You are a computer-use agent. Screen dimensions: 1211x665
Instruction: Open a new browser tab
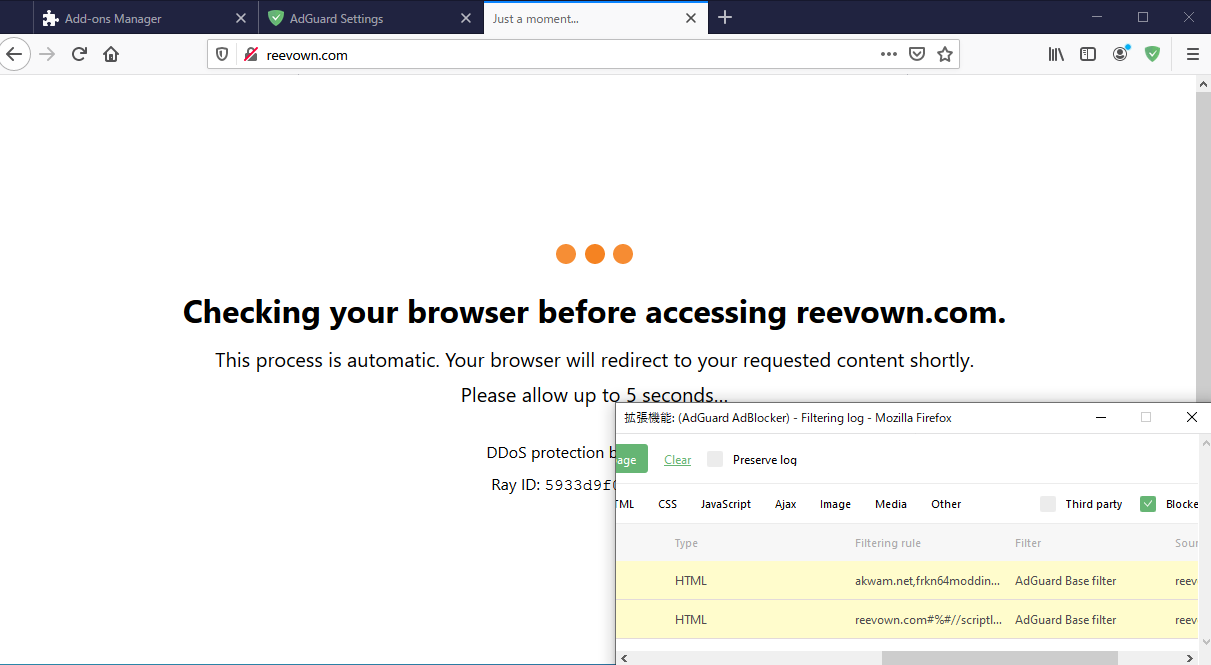pyautogui.click(x=725, y=17)
